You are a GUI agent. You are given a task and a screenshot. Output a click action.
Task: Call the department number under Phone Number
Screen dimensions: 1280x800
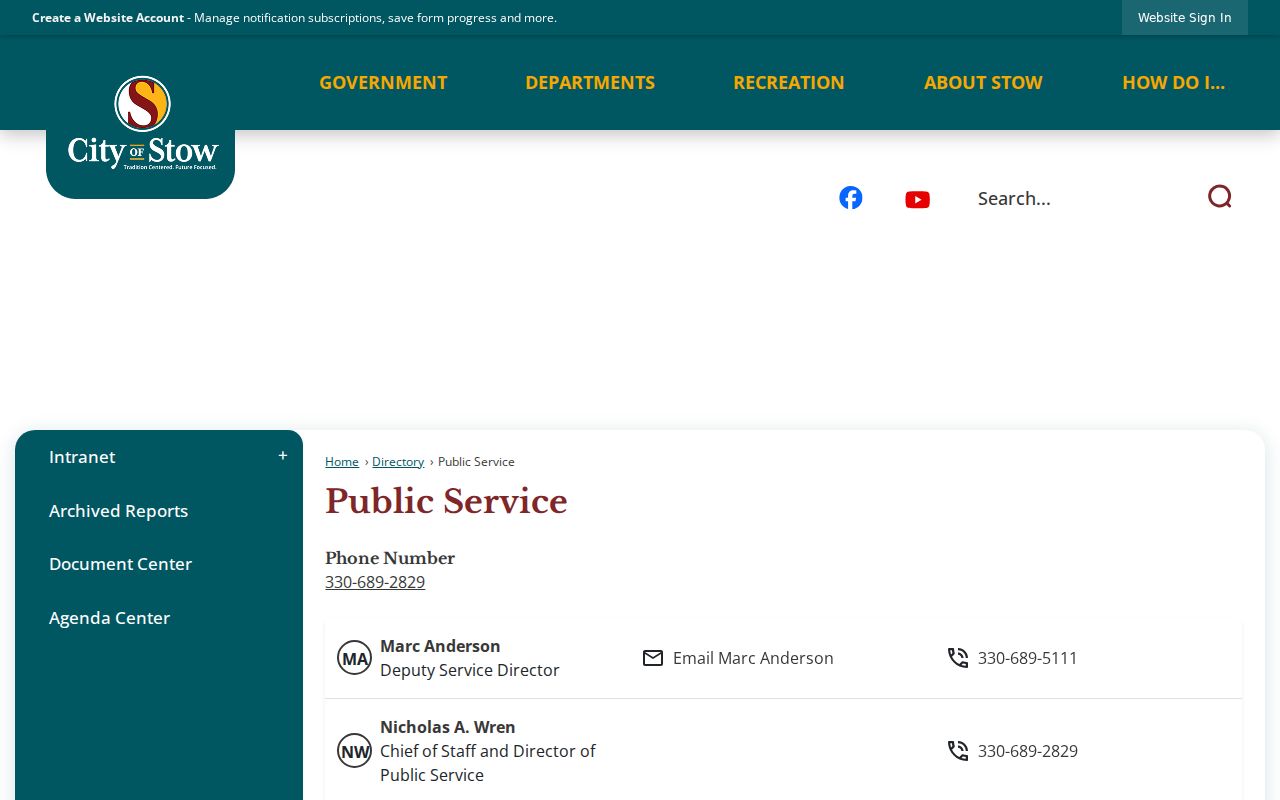point(375,582)
